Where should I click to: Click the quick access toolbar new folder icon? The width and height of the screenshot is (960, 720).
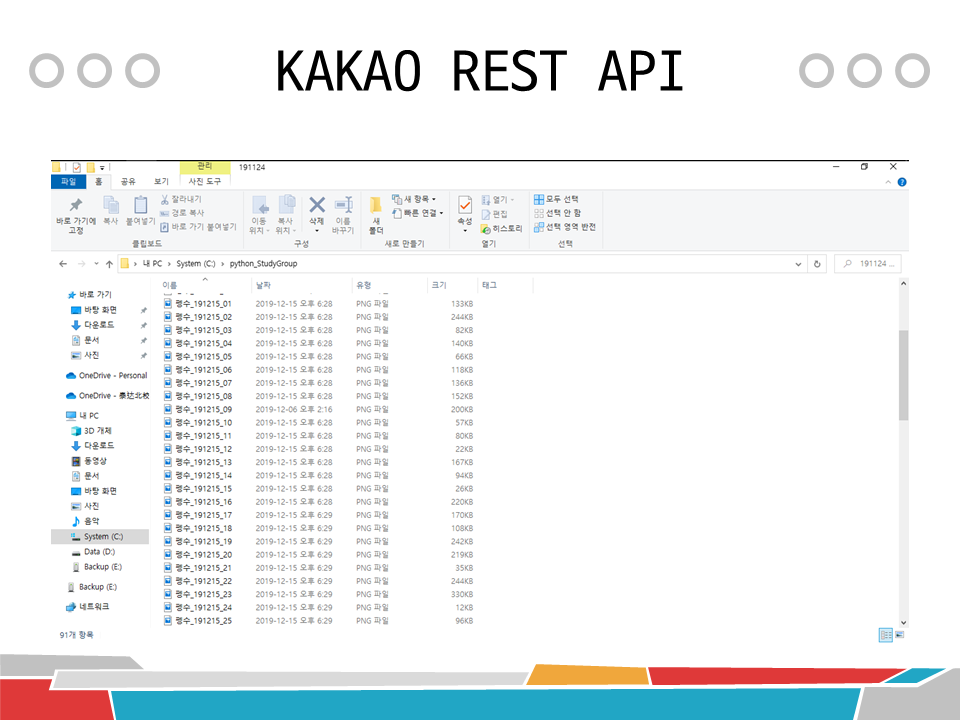point(91,167)
